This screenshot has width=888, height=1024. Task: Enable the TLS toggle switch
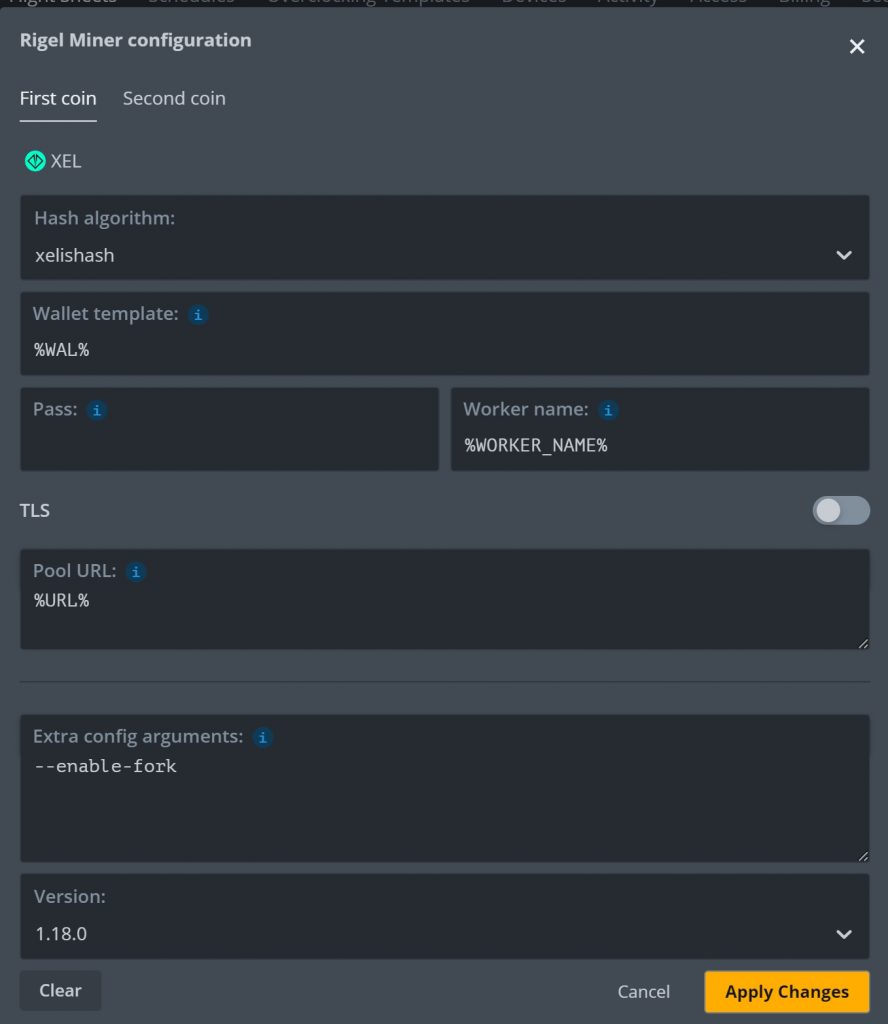[841, 510]
